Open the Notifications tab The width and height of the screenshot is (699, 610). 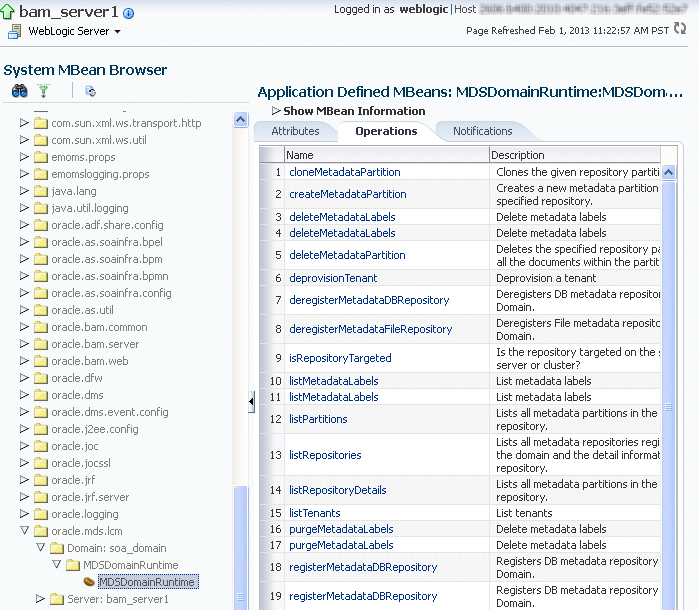482,131
